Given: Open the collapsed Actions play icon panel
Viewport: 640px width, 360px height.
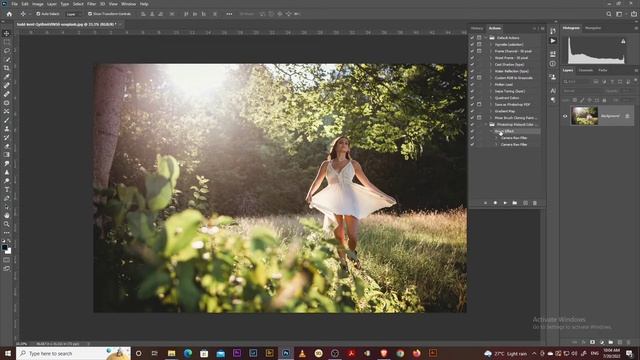Looking at the screenshot, I should click(x=553, y=41).
